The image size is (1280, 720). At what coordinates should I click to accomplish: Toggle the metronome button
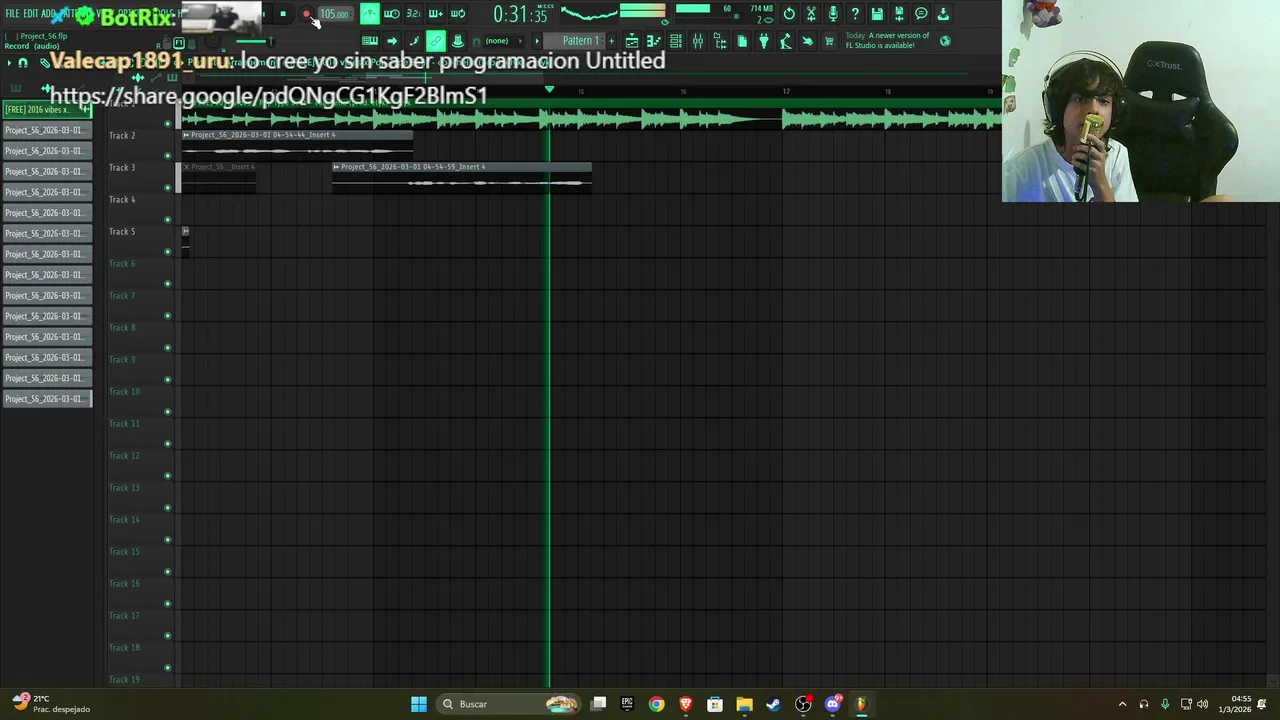[370, 14]
